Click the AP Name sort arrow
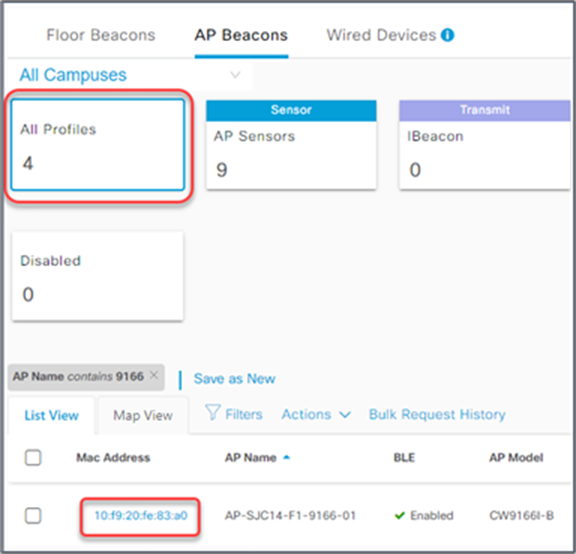 [287, 458]
